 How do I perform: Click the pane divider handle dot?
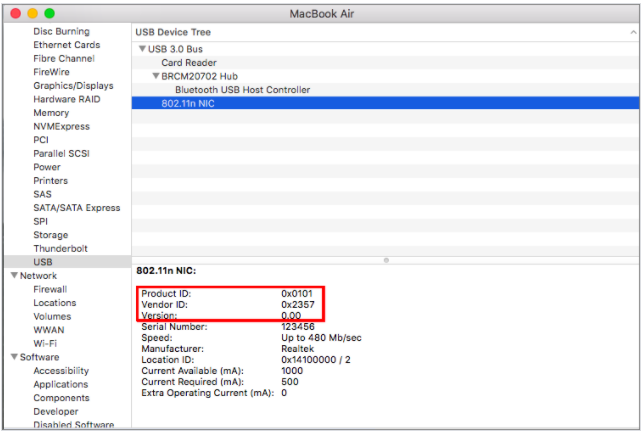tap(386, 260)
